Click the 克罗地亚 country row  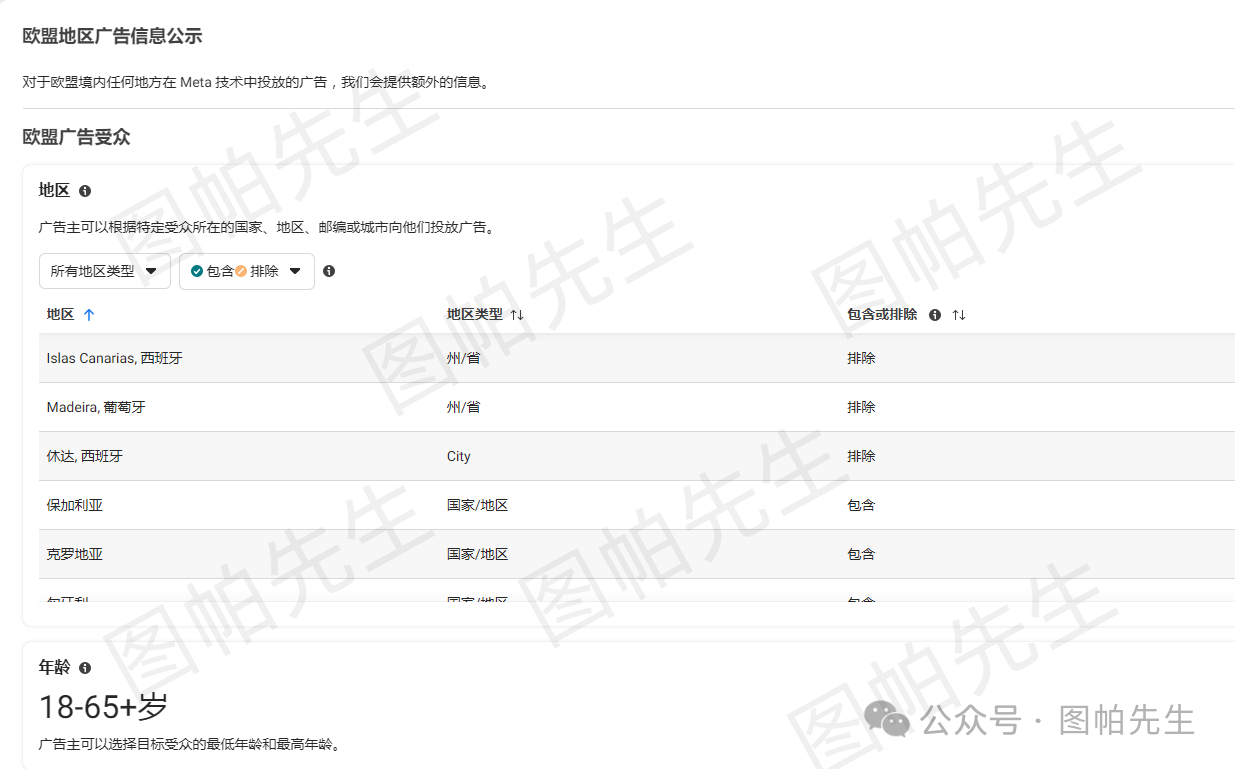(x=75, y=554)
